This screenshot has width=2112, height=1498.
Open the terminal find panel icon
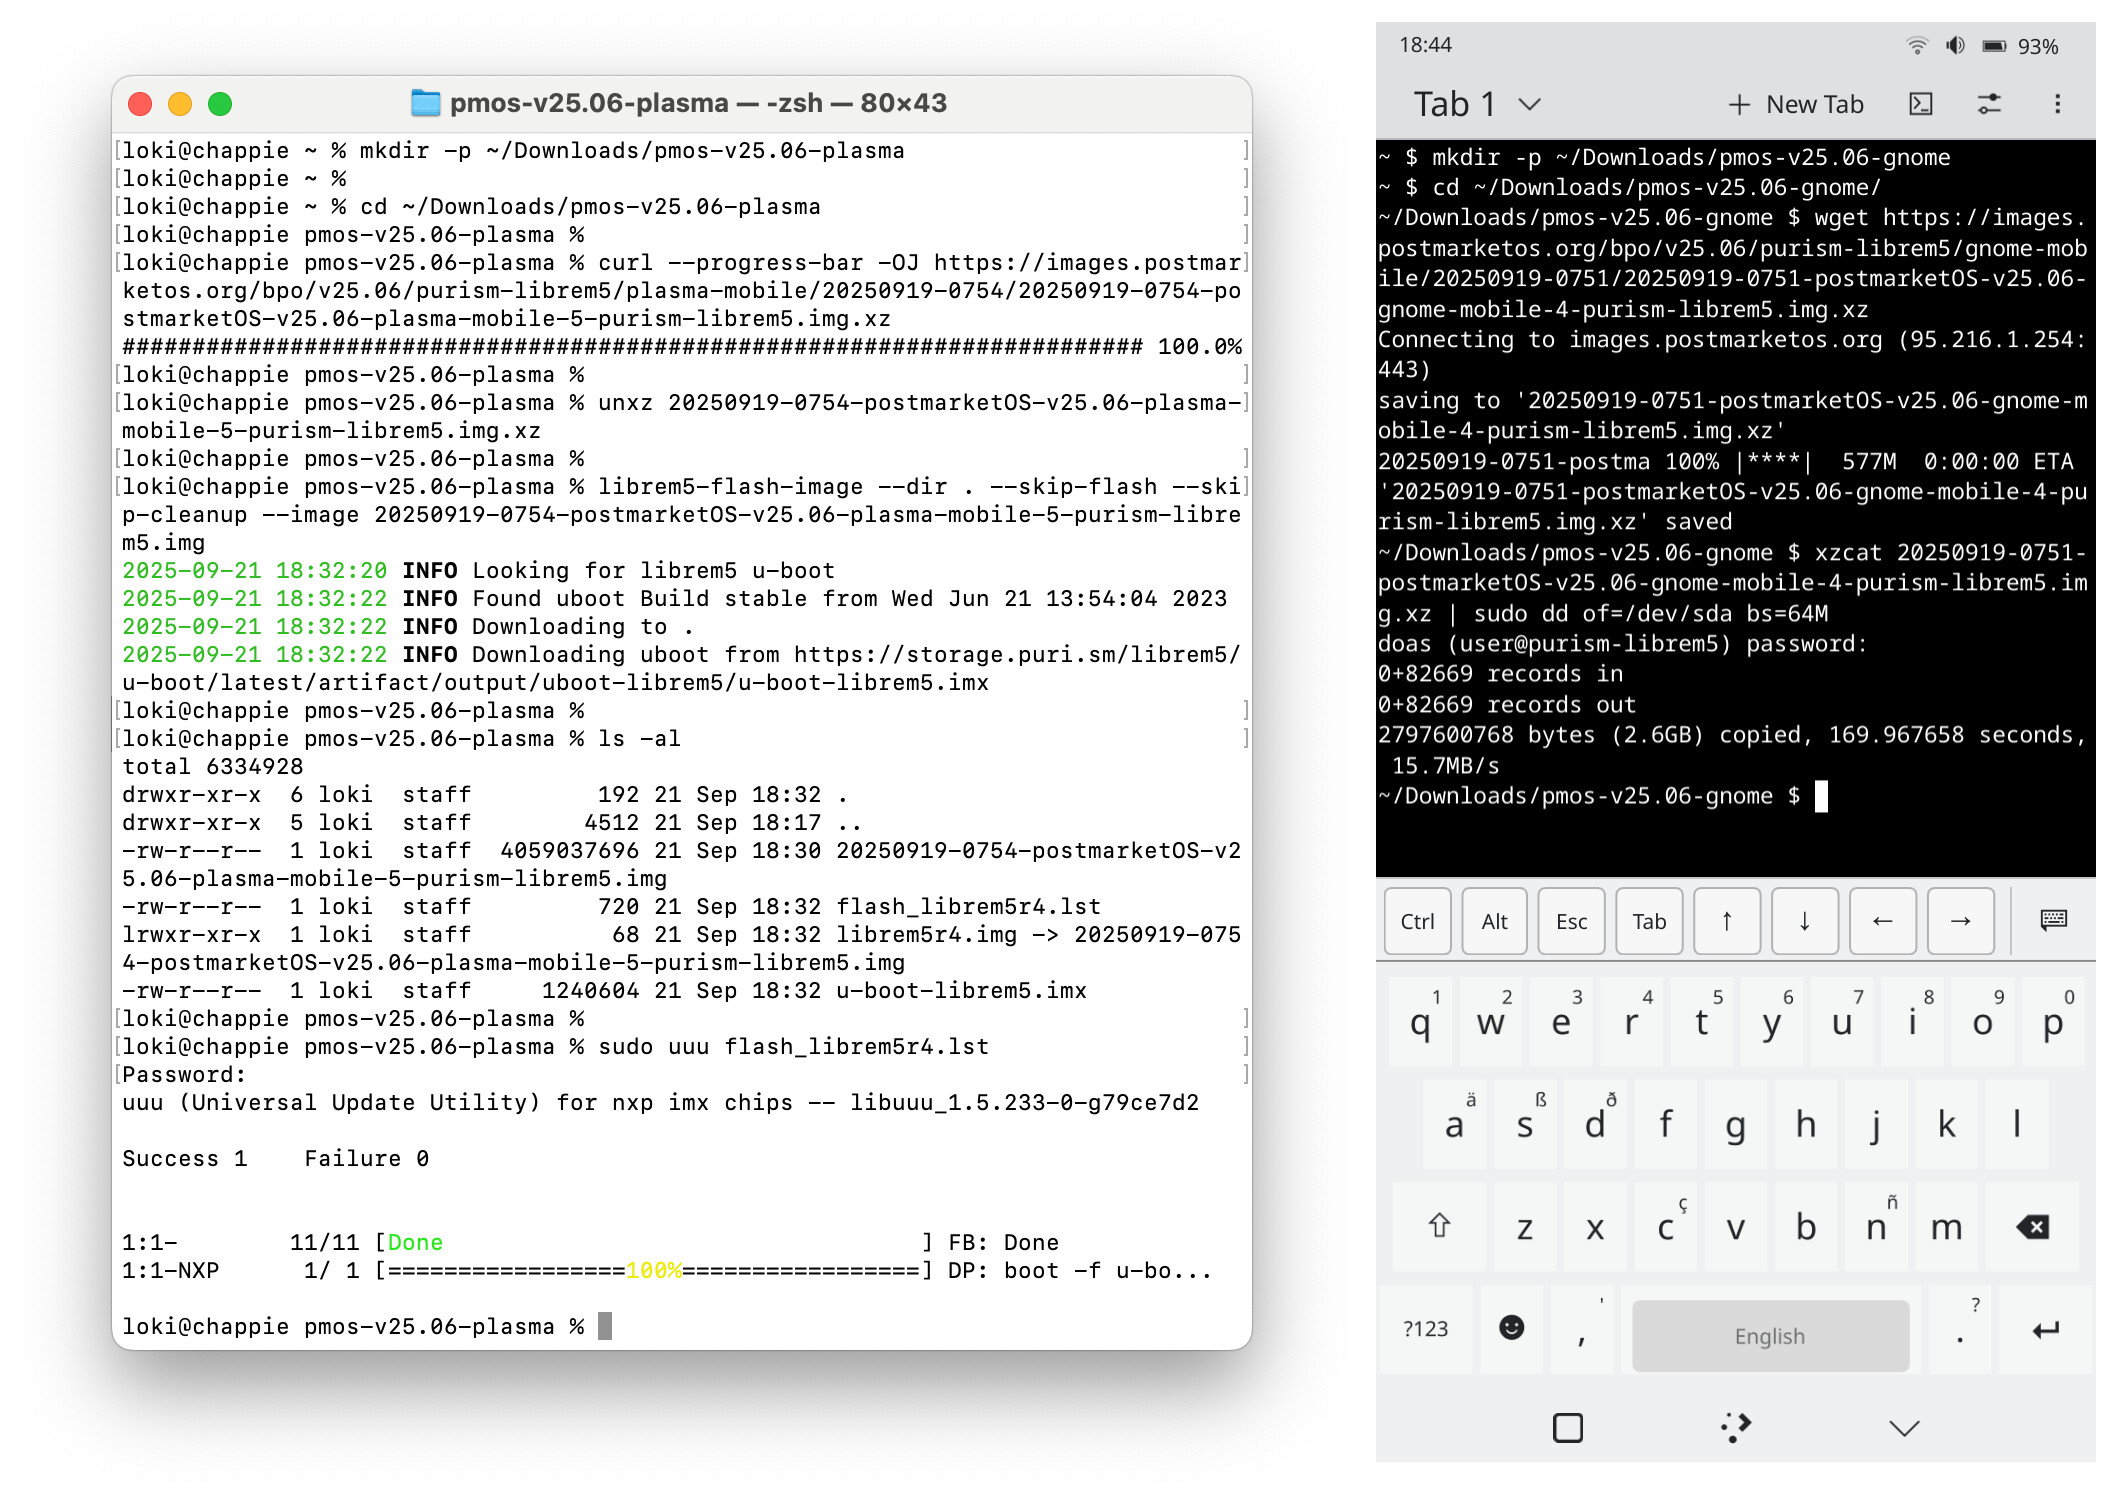coord(1920,104)
